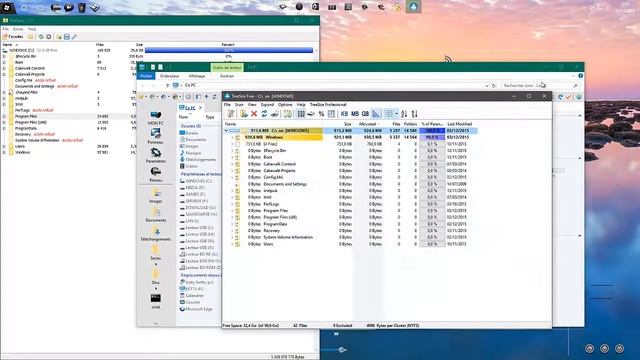Click the % of Parent column header
This screenshot has height=360, width=640.
(432, 124)
